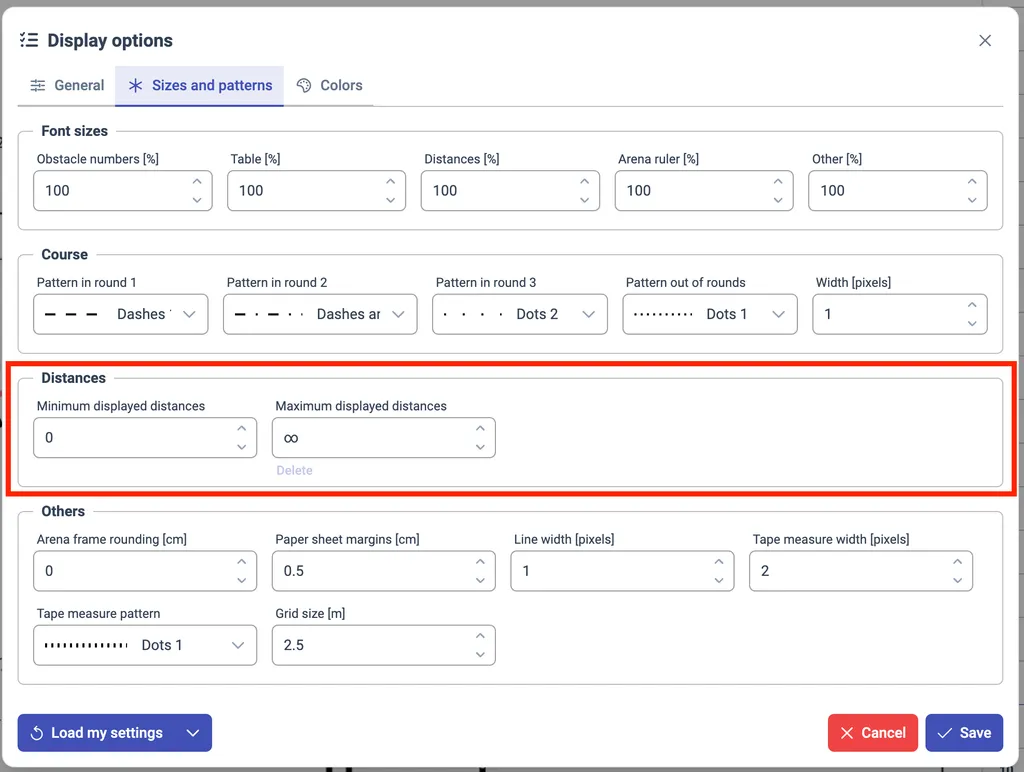
Task: Increase Obstacle numbers font size with up arrow
Action: 197,182
